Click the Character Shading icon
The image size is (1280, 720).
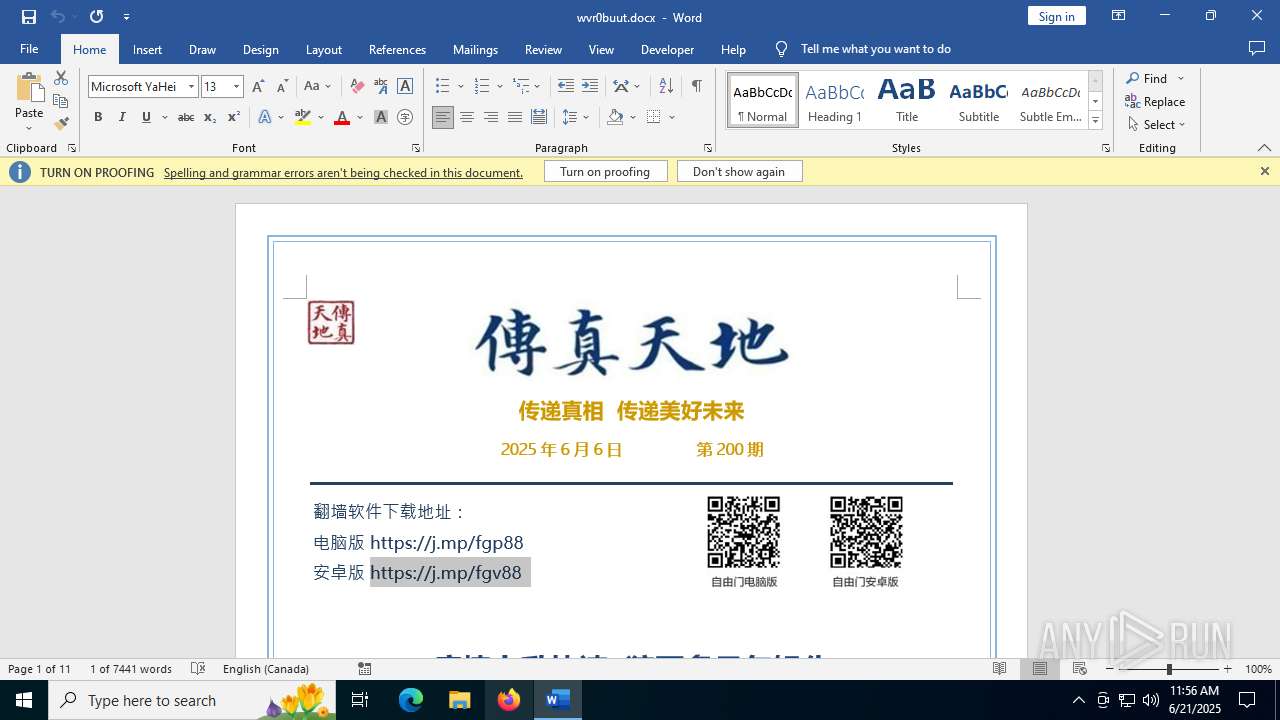[x=381, y=117]
